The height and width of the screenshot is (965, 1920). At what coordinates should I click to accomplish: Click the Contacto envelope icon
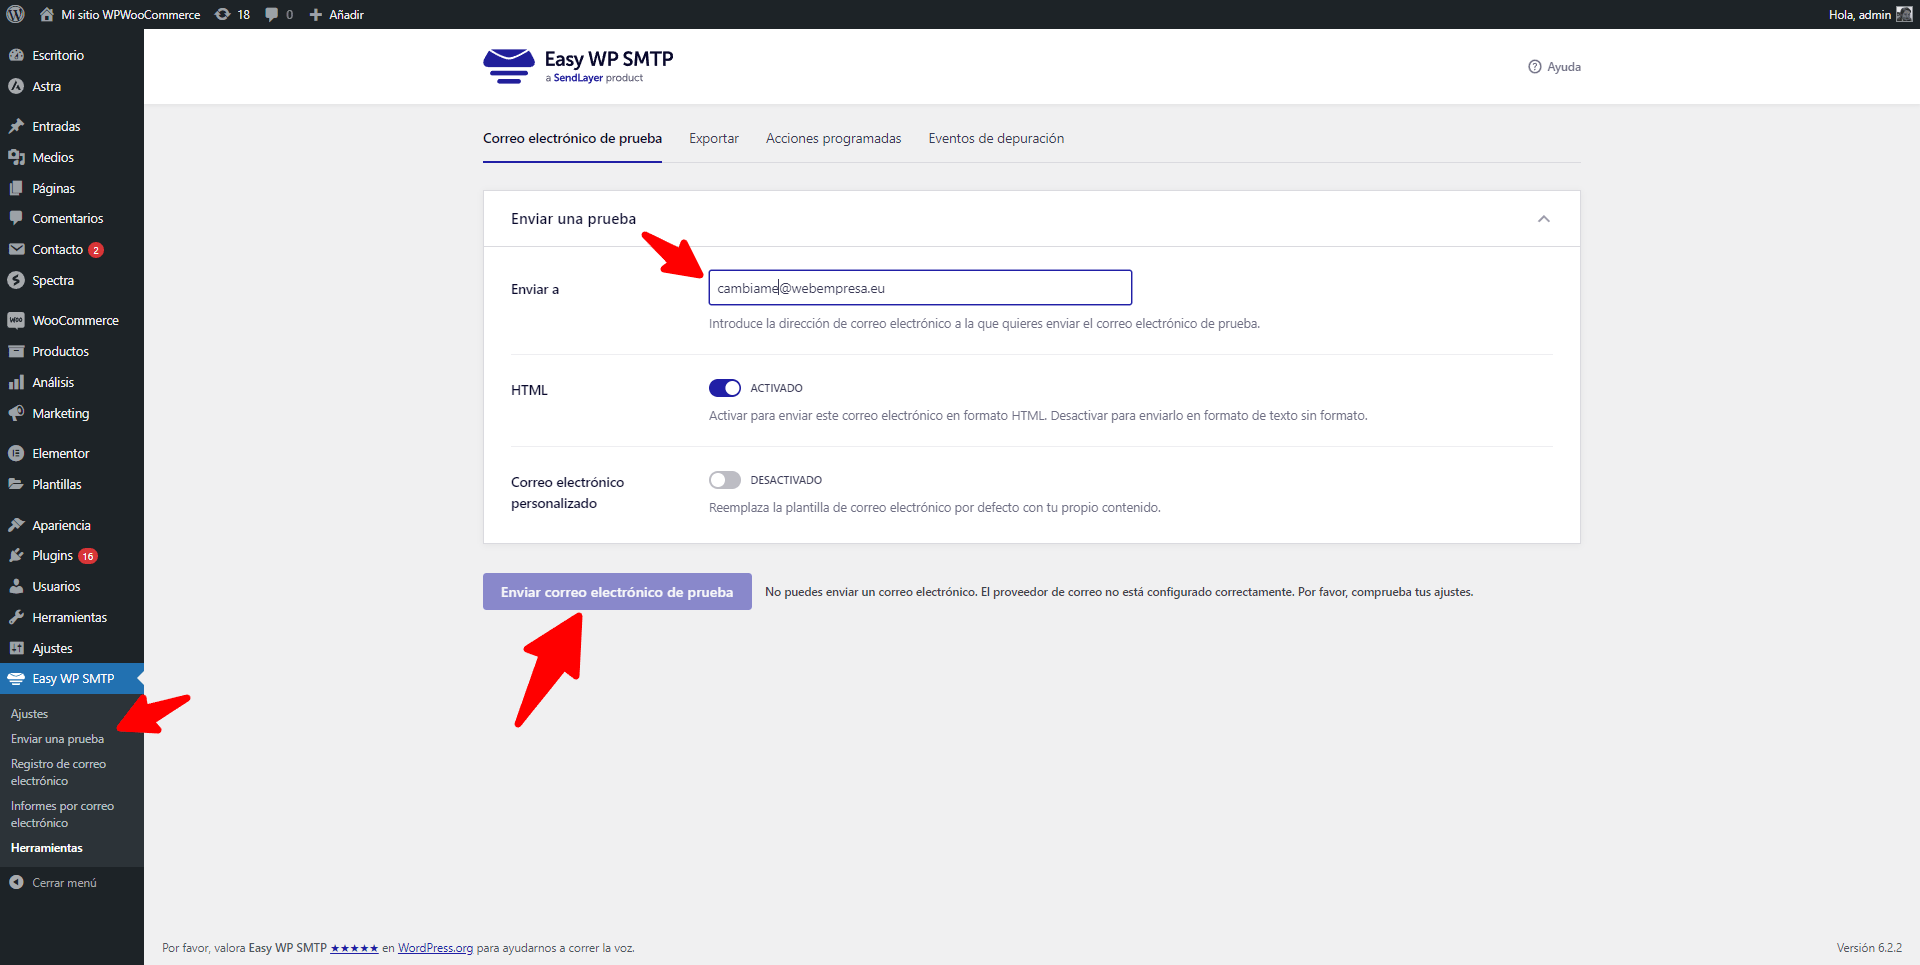click(x=16, y=249)
